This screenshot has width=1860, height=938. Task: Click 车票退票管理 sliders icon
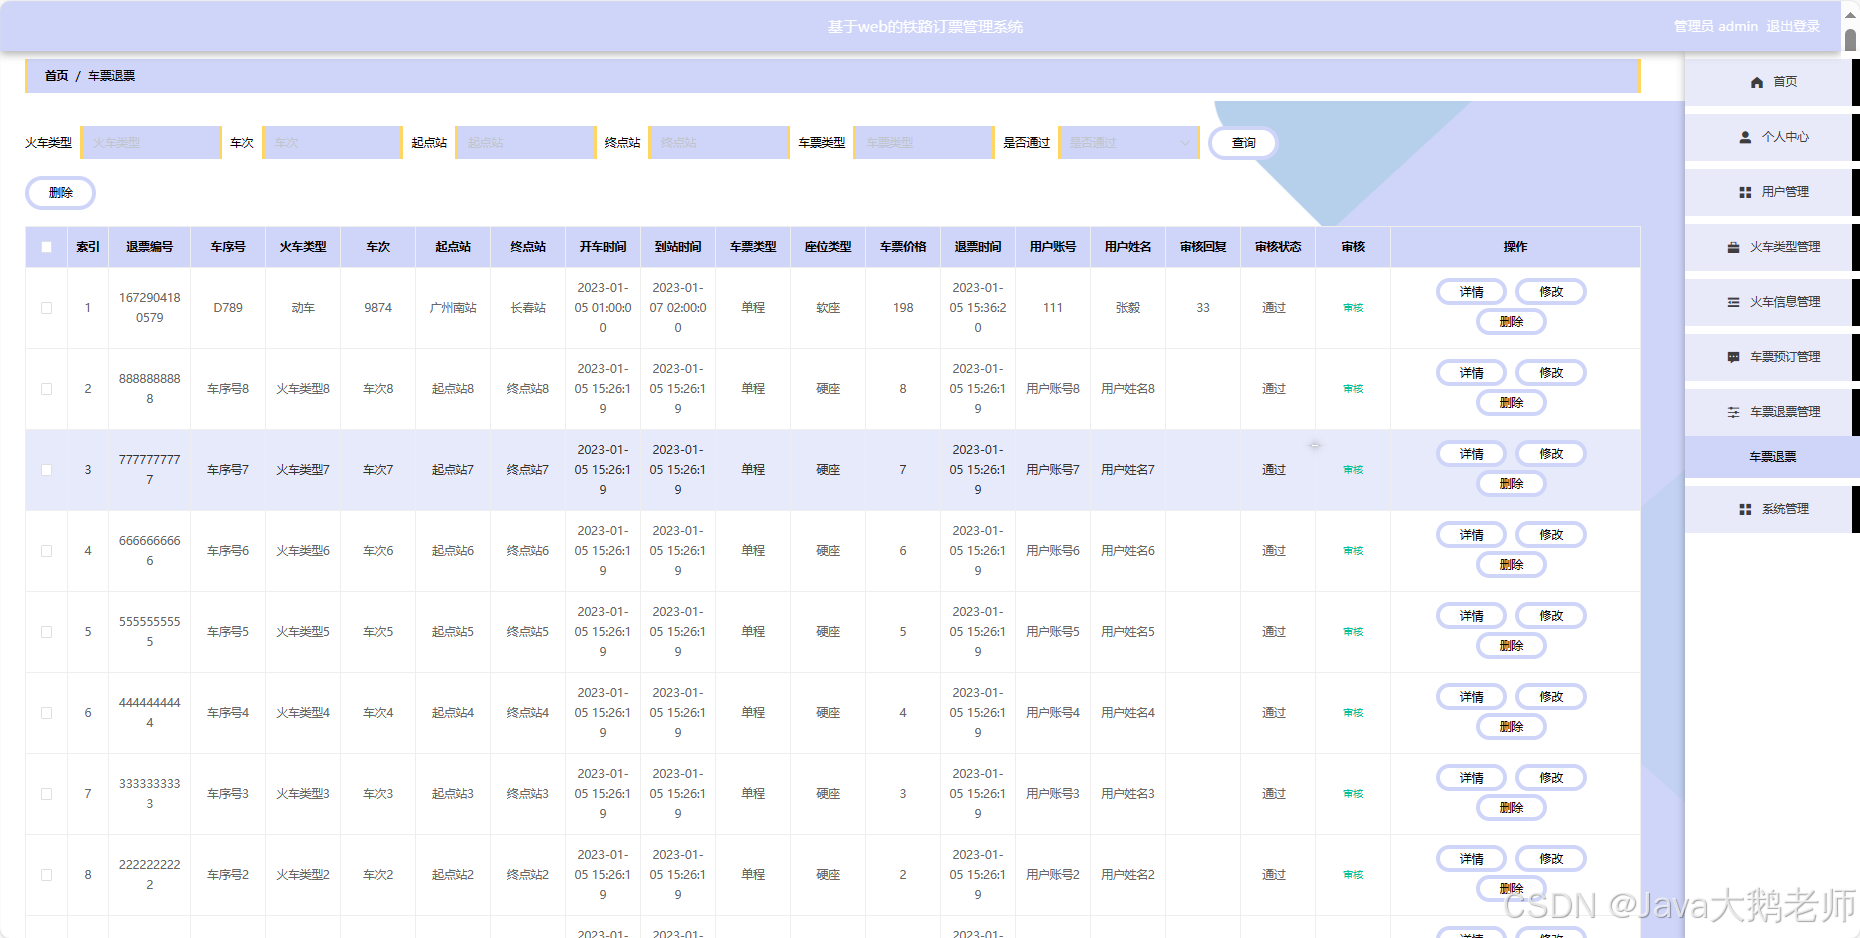point(1733,412)
